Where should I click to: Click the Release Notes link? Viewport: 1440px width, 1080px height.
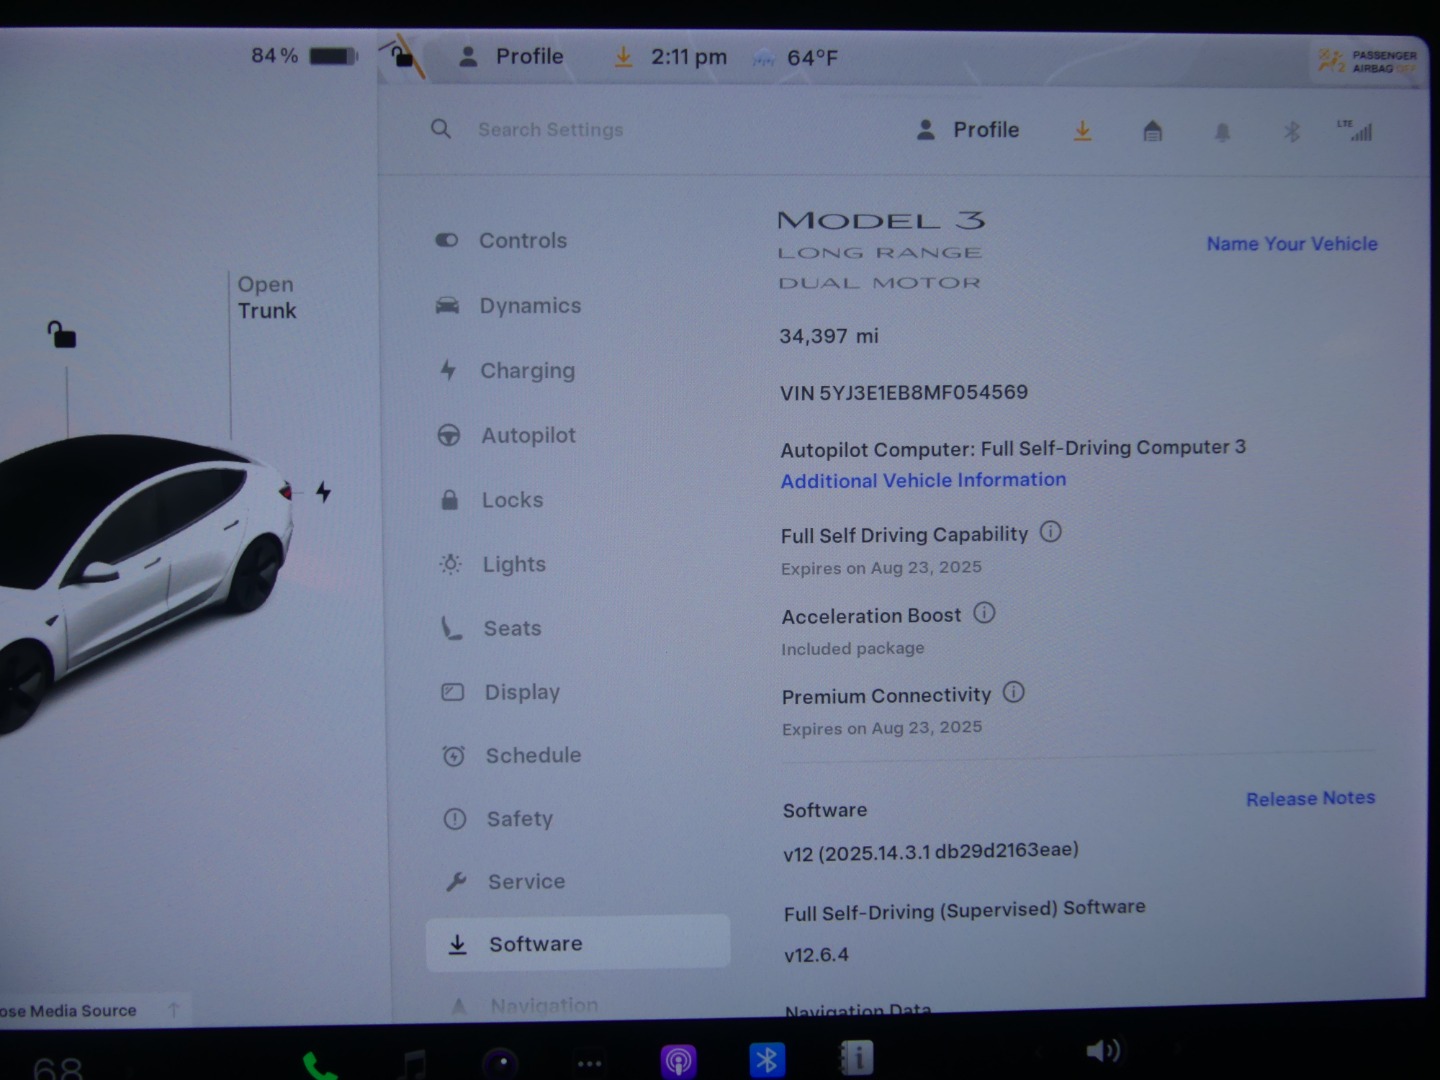1310,798
